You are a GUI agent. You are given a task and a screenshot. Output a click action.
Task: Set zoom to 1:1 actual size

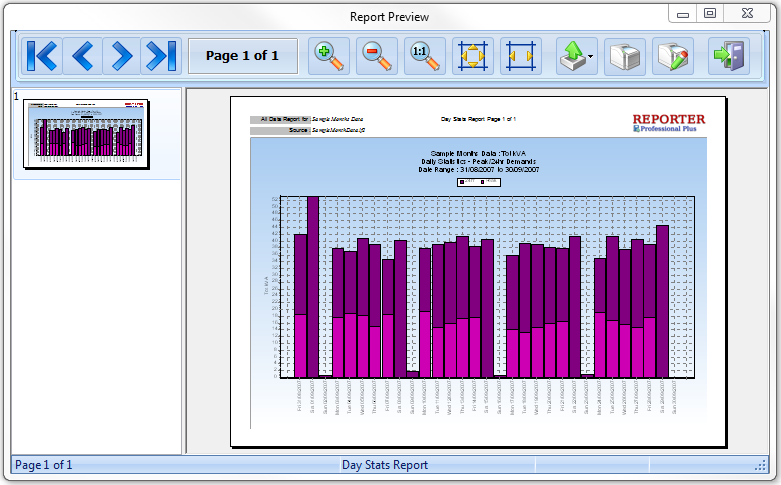click(x=424, y=56)
